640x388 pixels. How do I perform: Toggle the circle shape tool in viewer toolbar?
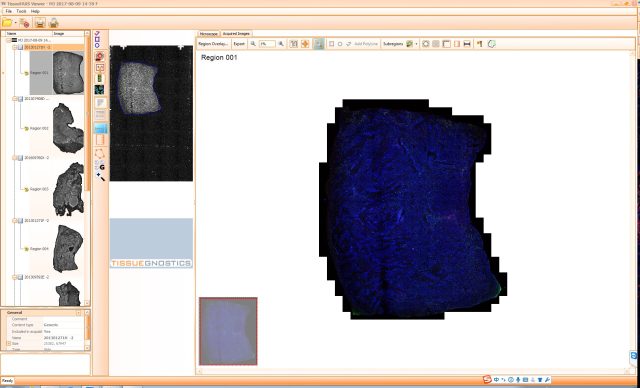(340, 44)
